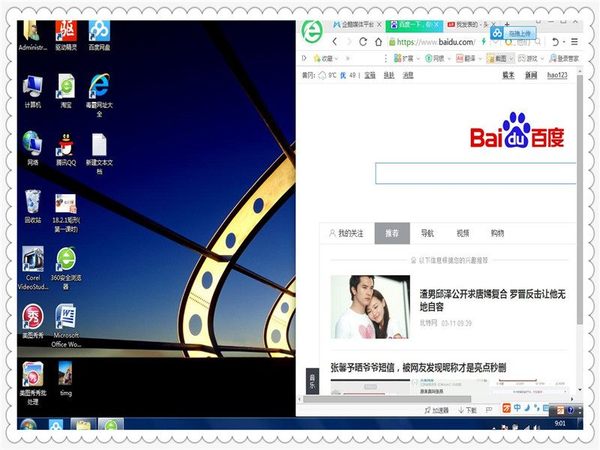The height and width of the screenshot is (450, 600).
Task: Click the 音乐 side tab
Action: [x=312, y=381]
